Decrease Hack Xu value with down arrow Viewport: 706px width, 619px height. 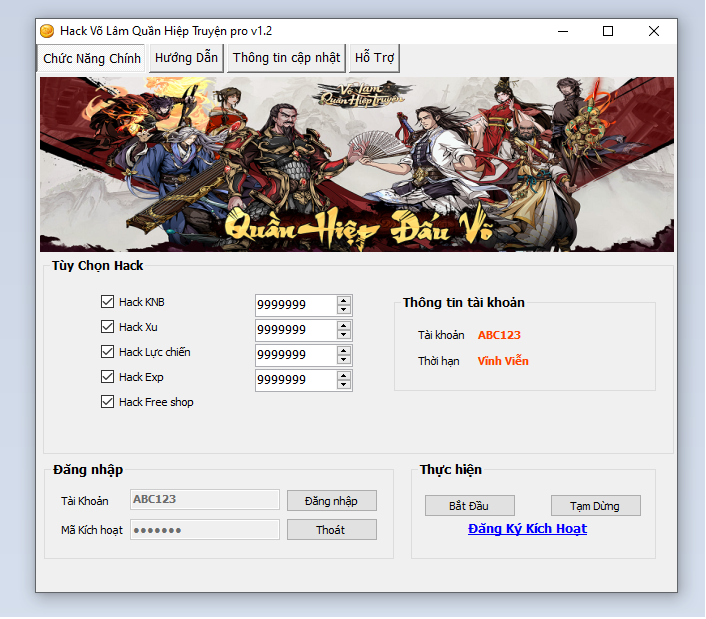click(x=344, y=335)
